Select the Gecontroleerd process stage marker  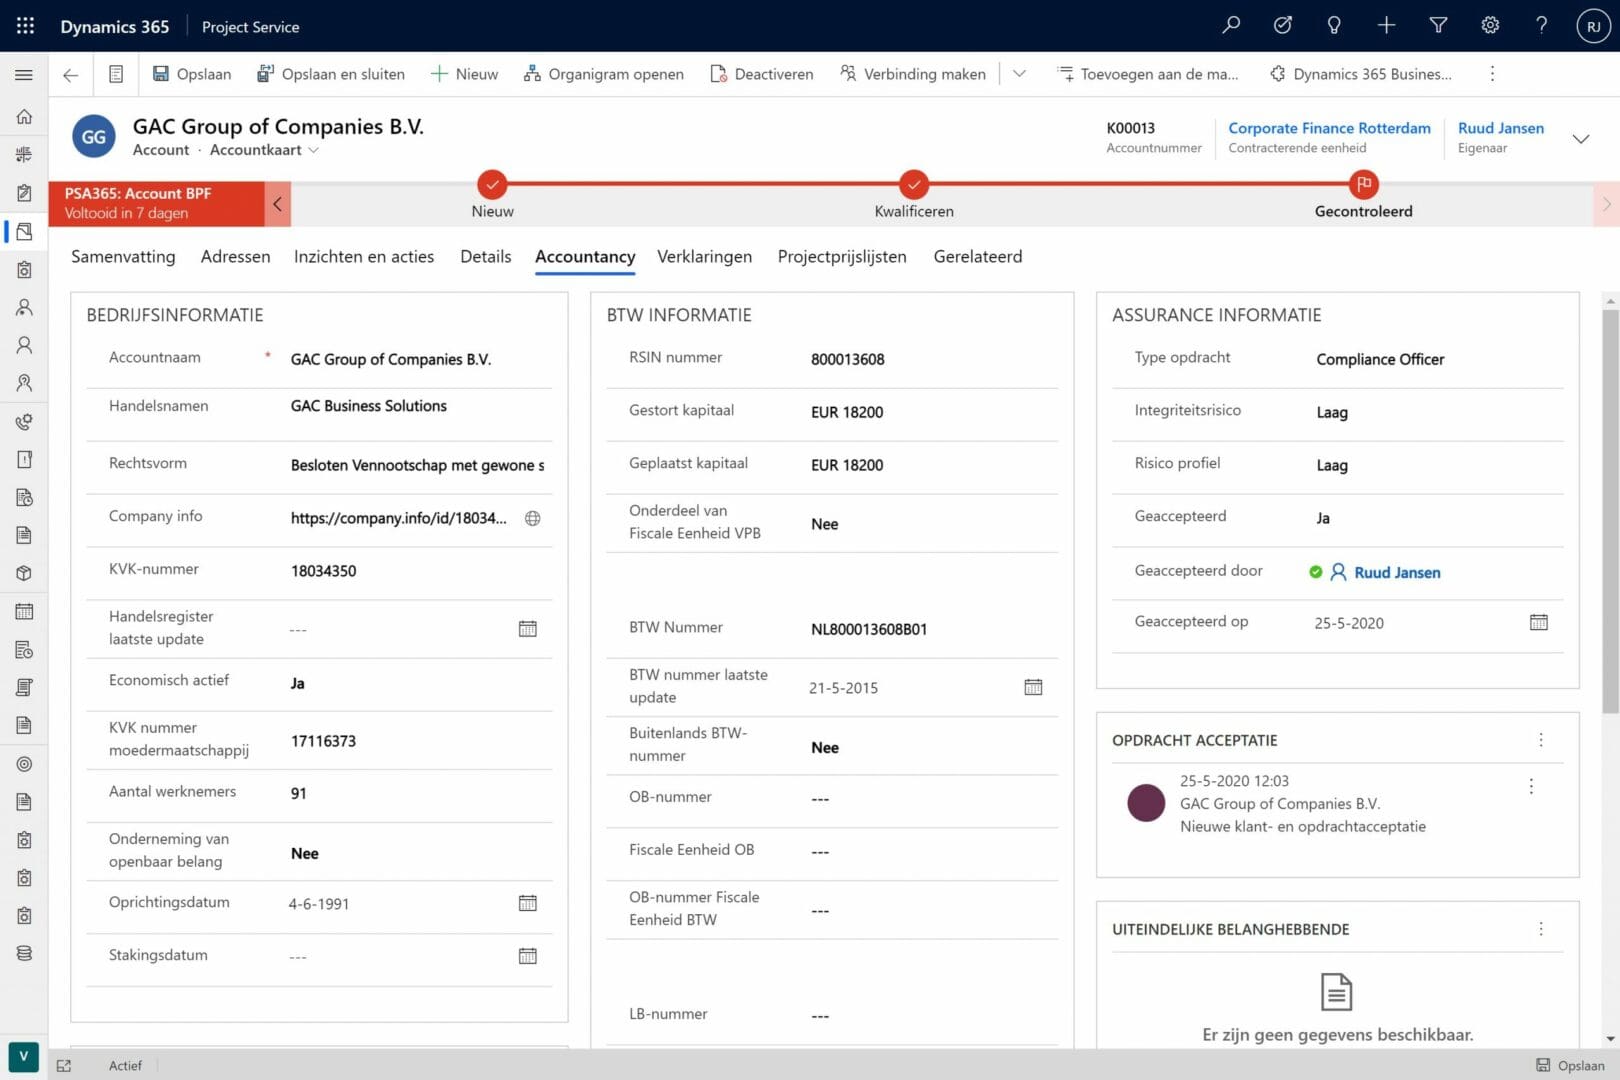(1363, 185)
